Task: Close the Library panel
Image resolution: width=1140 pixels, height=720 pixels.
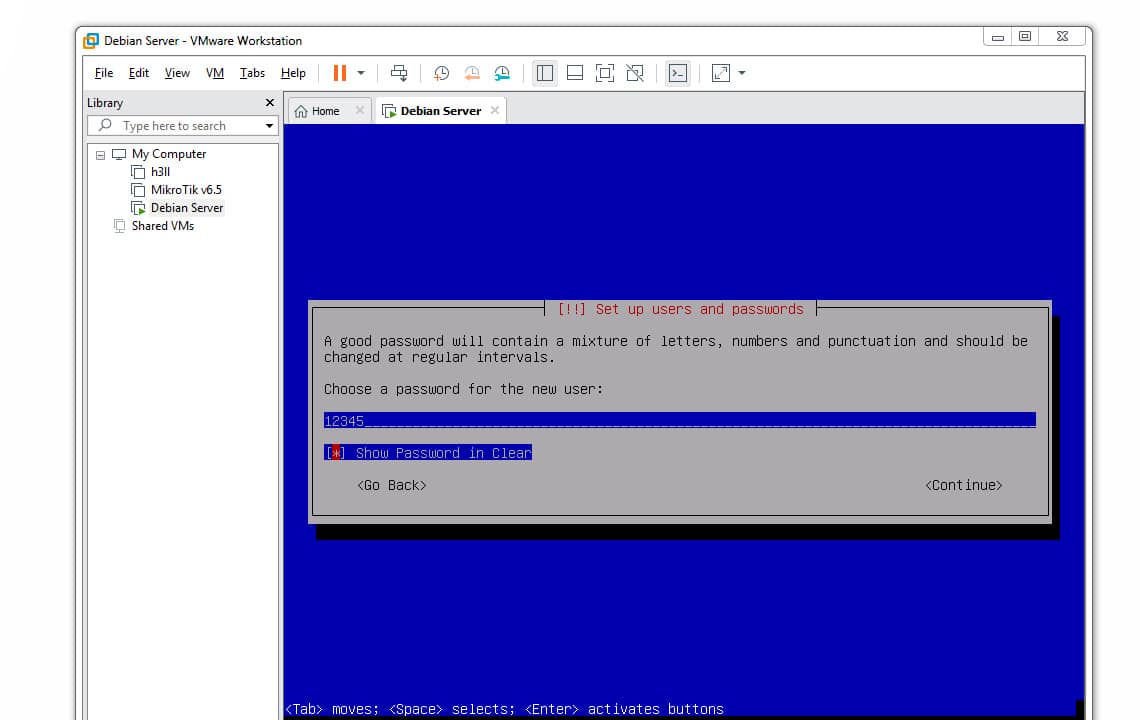Action: pyautogui.click(x=270, y=103)
